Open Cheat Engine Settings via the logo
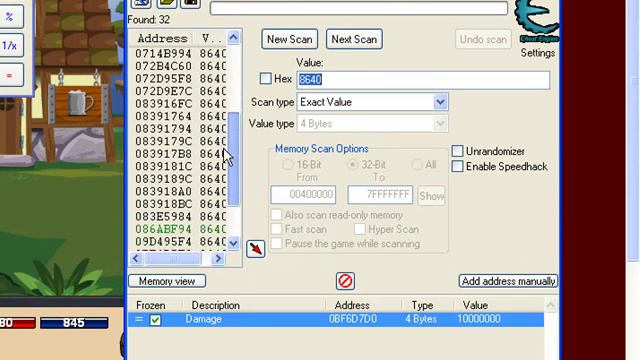 pos(537,21)
